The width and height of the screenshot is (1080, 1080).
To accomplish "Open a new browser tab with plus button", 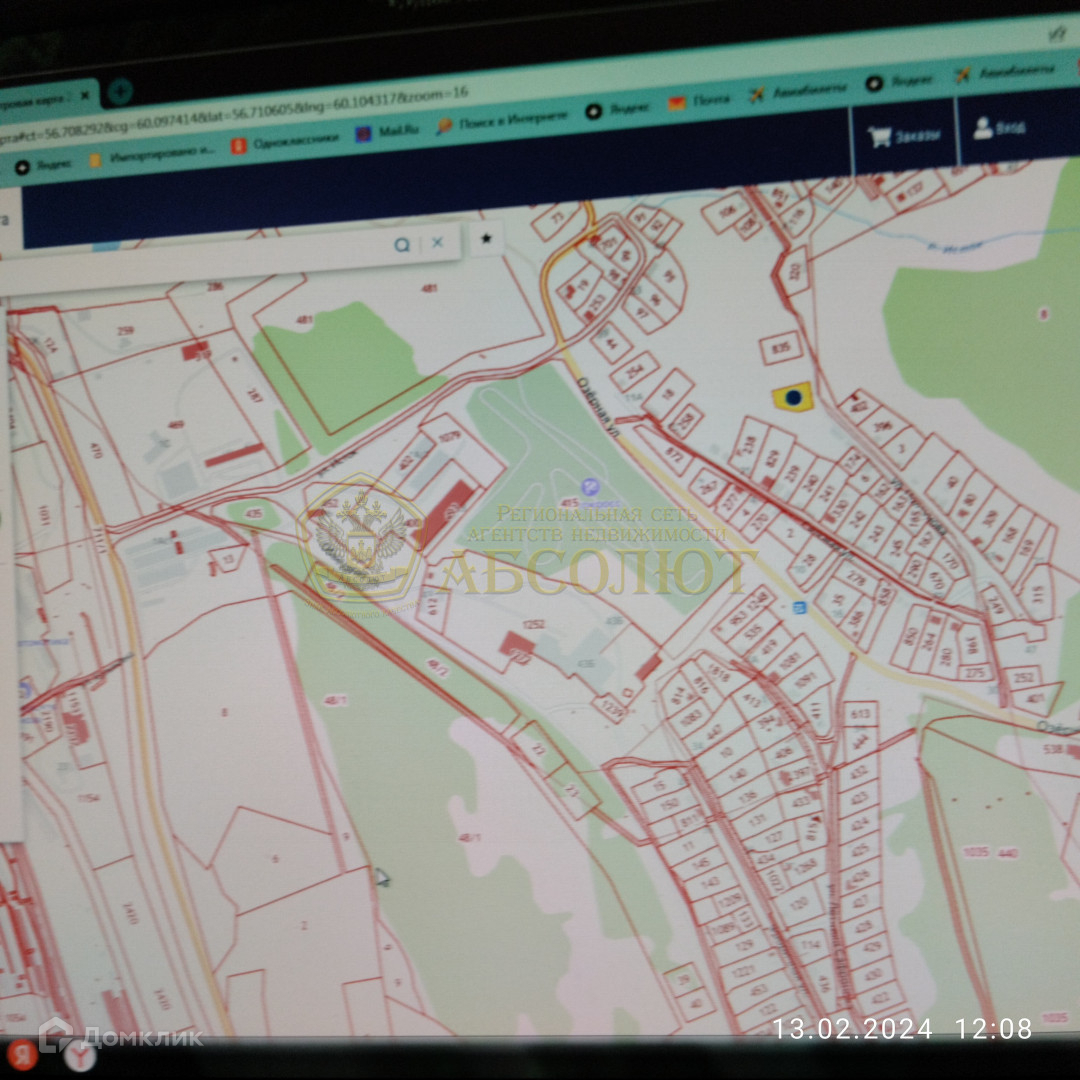I will coord(120,91).
